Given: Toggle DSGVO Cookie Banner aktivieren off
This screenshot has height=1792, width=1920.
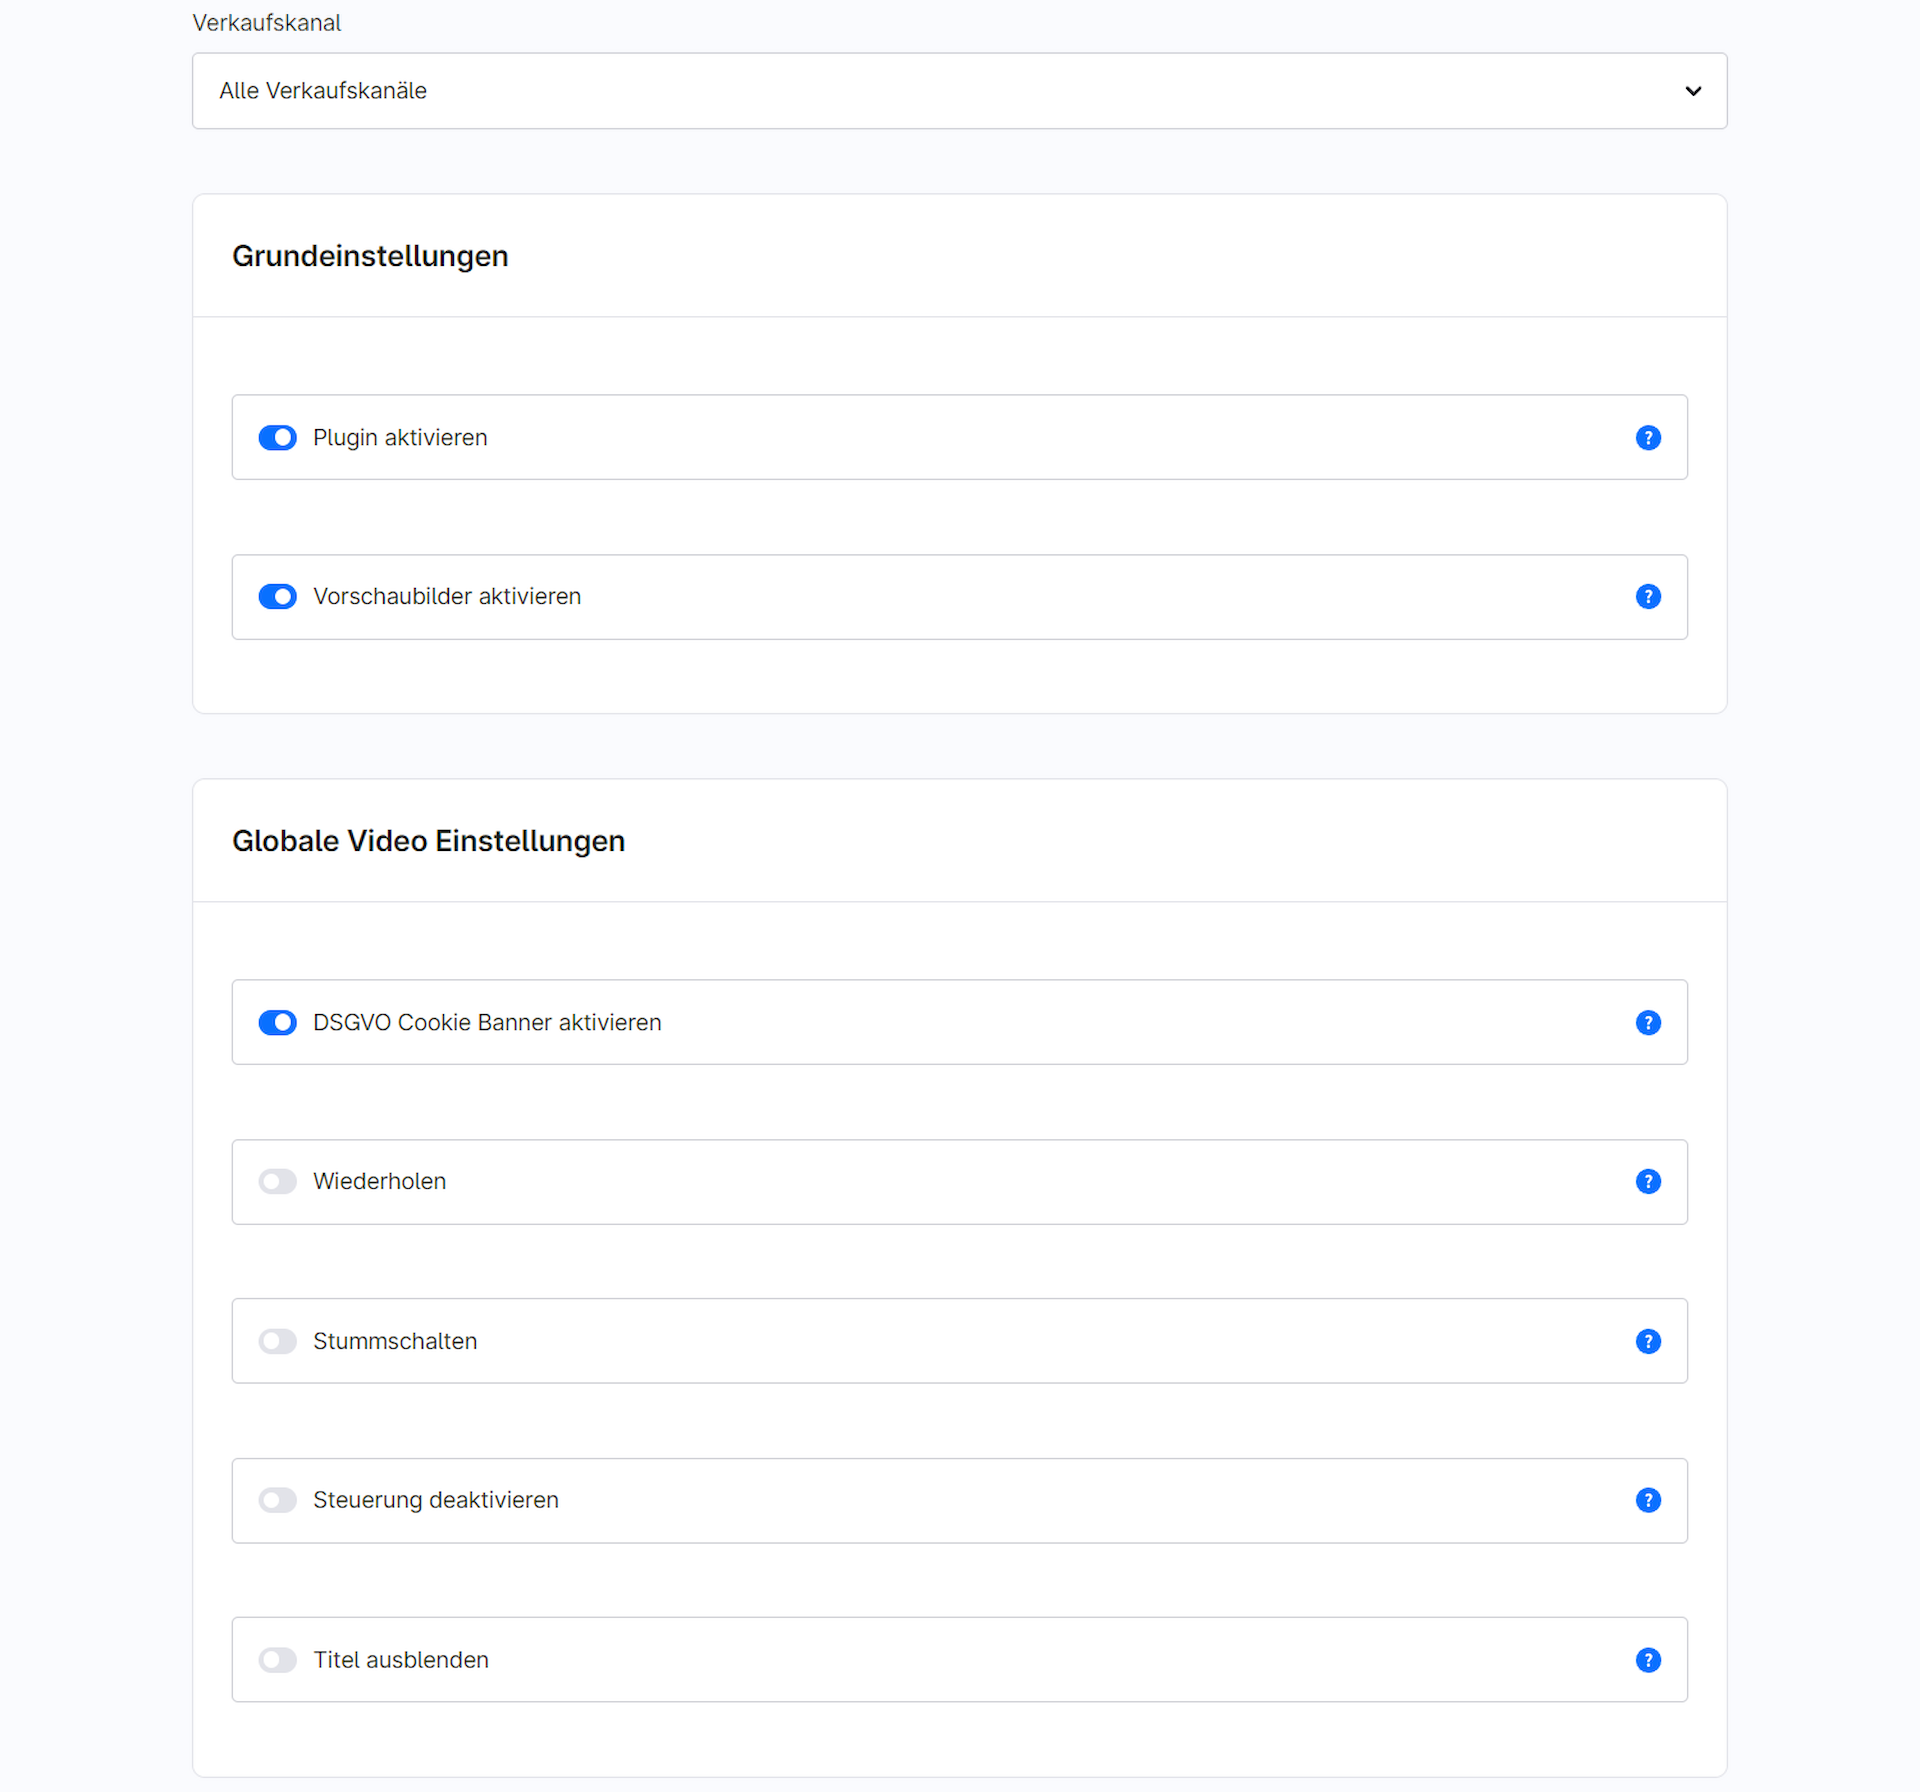Looking at the screenshot, I should (x=277, y=1023).
